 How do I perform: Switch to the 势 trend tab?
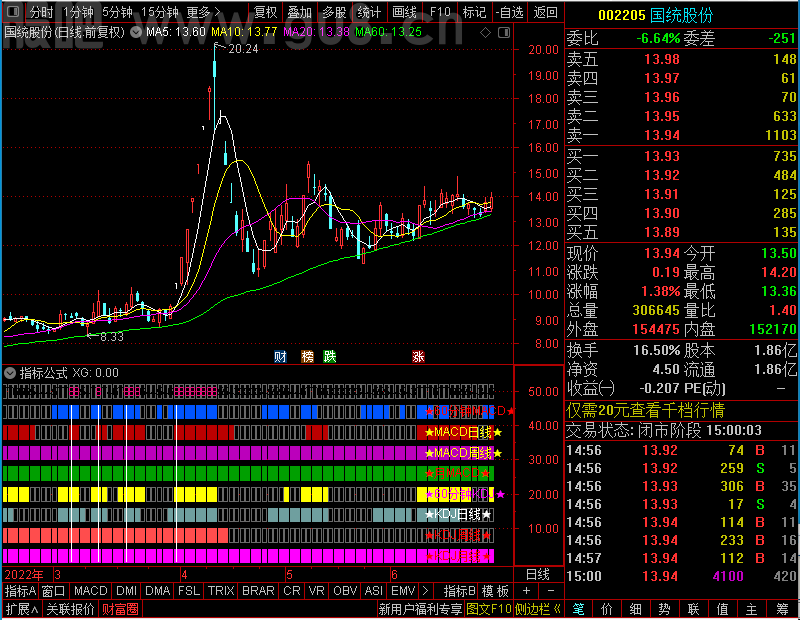pos(664,609)
